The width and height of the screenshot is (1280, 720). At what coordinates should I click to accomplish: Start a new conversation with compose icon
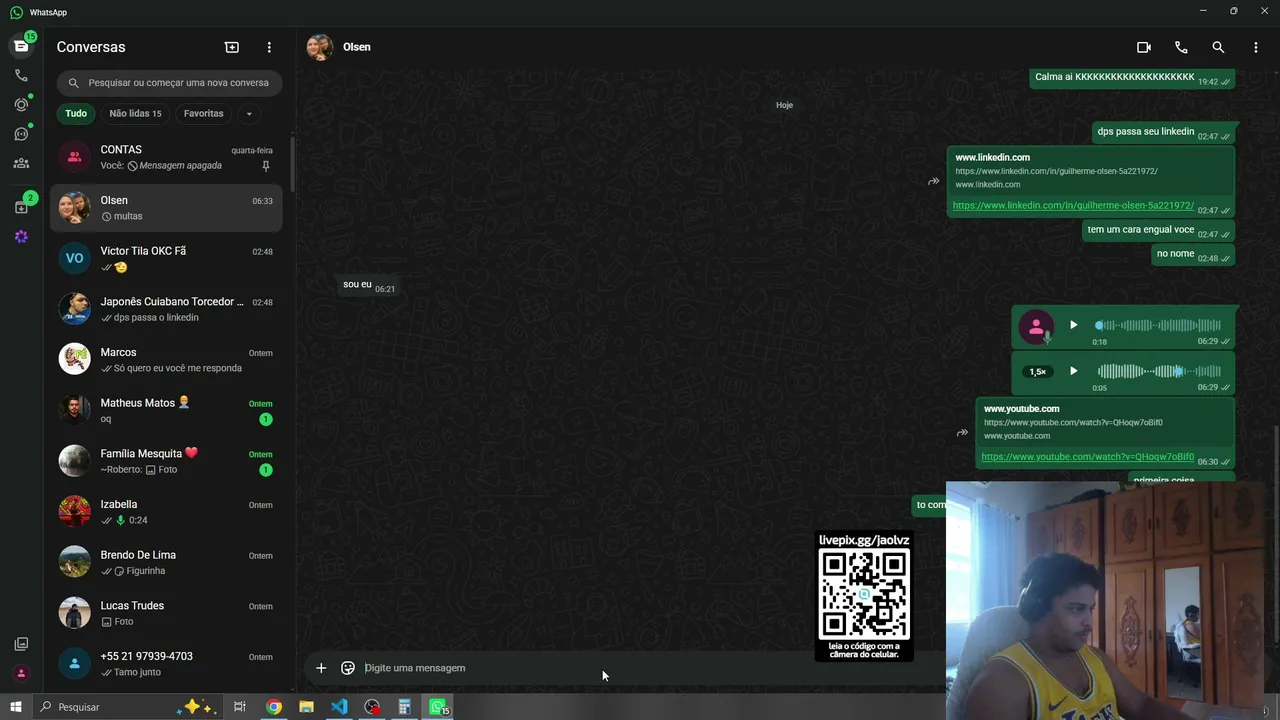point(232,47)
